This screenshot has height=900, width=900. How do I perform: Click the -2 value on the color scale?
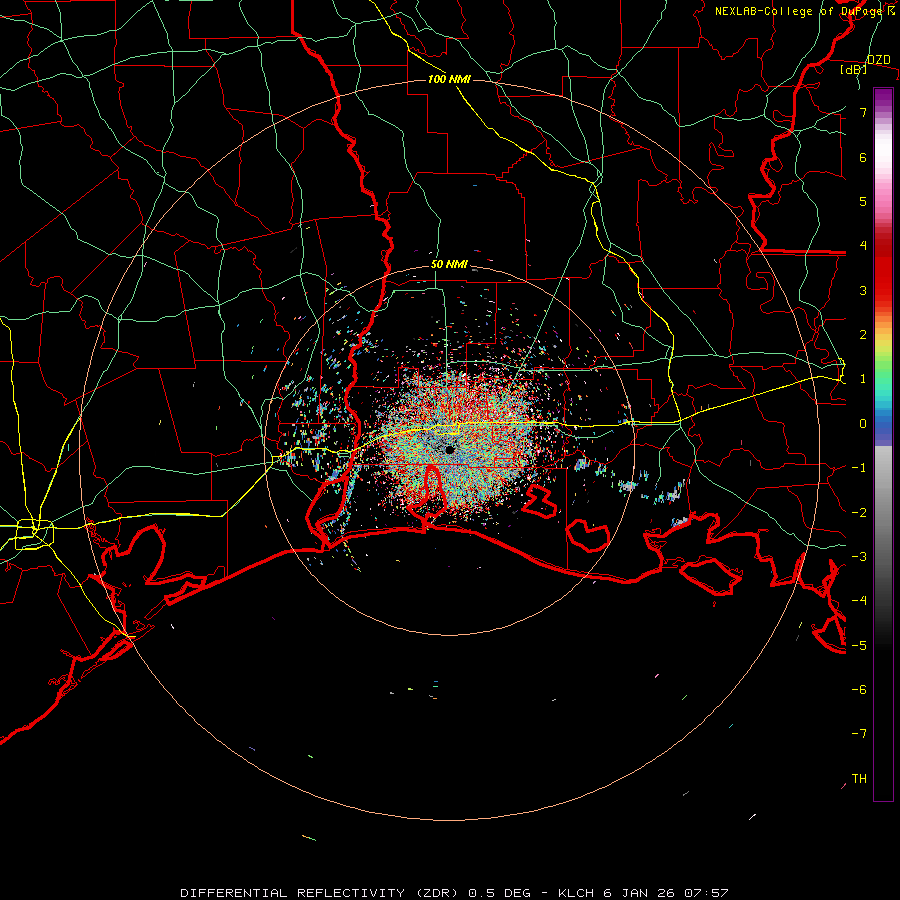point(859,513)
